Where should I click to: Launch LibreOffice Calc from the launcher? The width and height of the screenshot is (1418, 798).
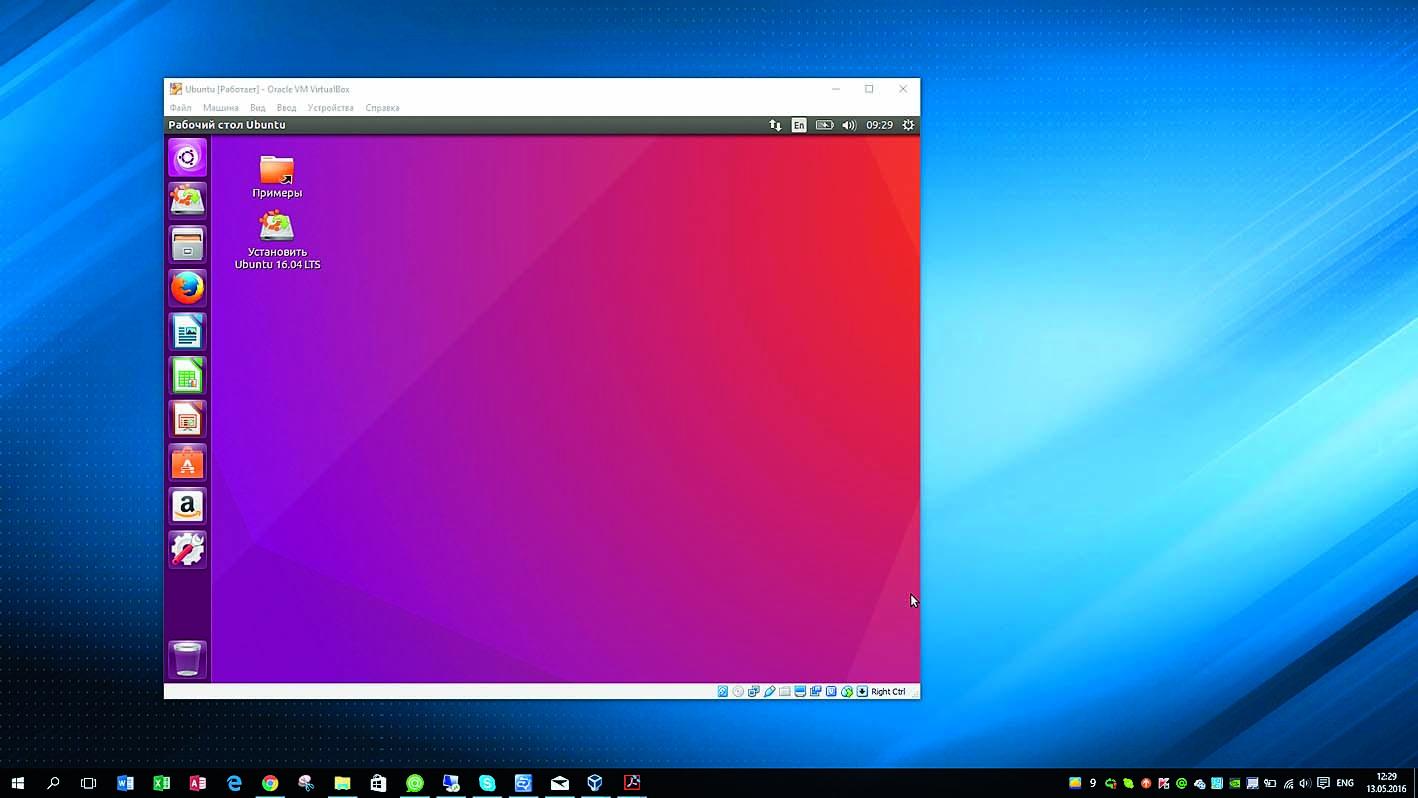[x=187, y=376]
